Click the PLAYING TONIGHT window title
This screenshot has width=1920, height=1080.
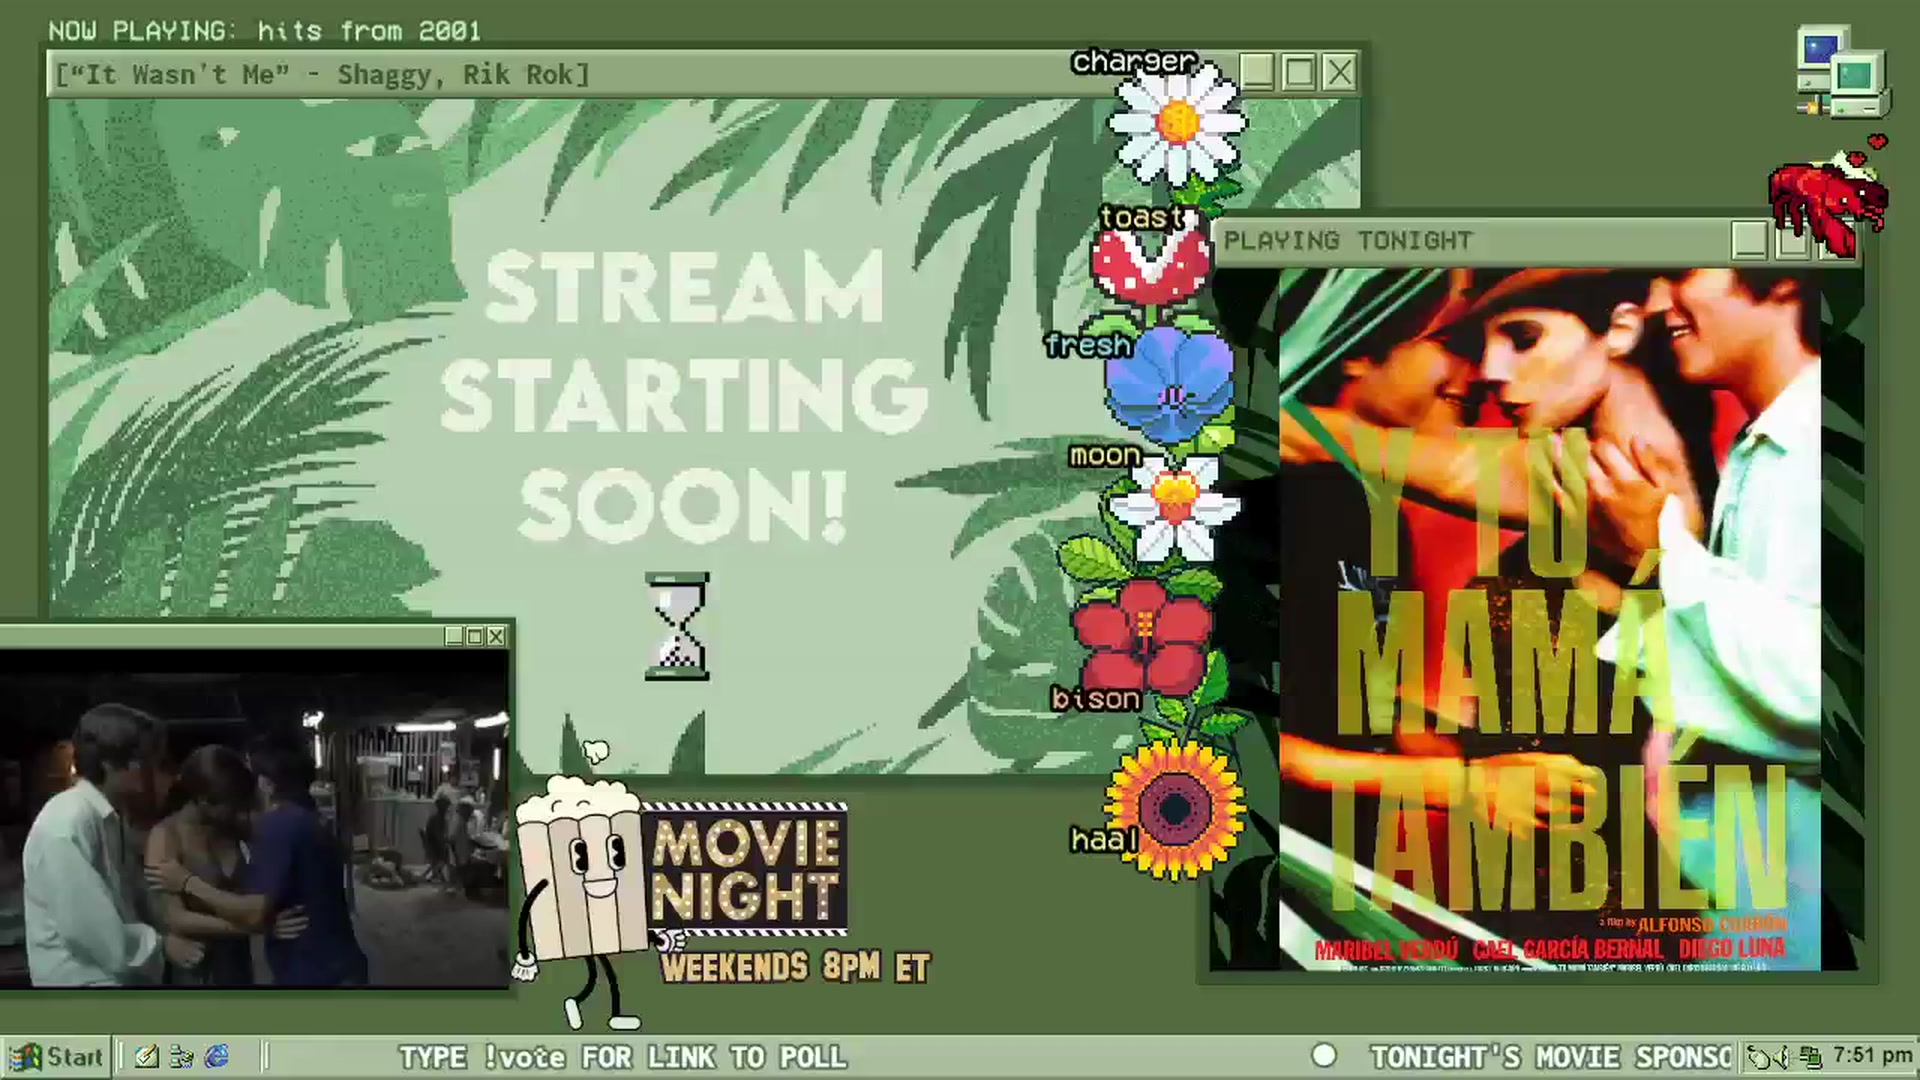tap(1348, 241)
